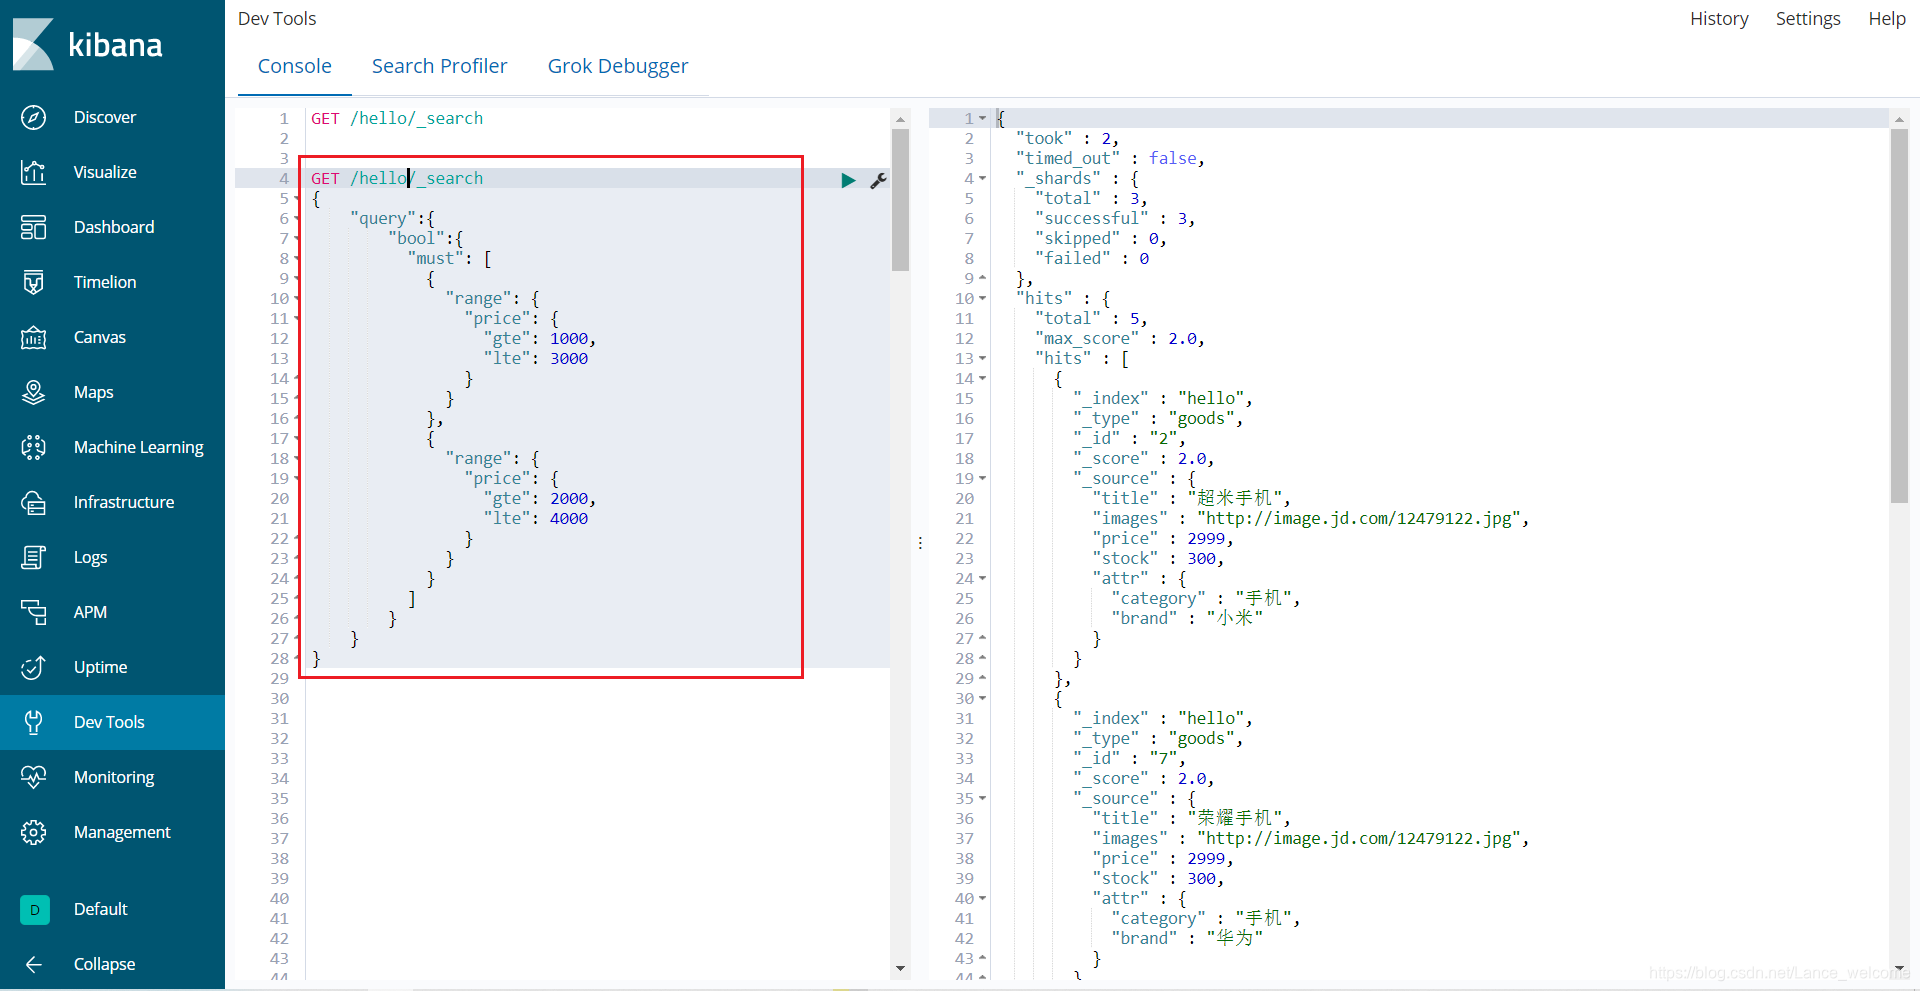
Task: Go to Management in the sidebar
Action: coord(122,832)
